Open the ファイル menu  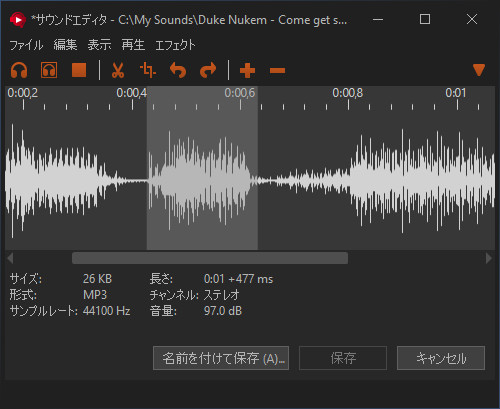click(26, 45)
